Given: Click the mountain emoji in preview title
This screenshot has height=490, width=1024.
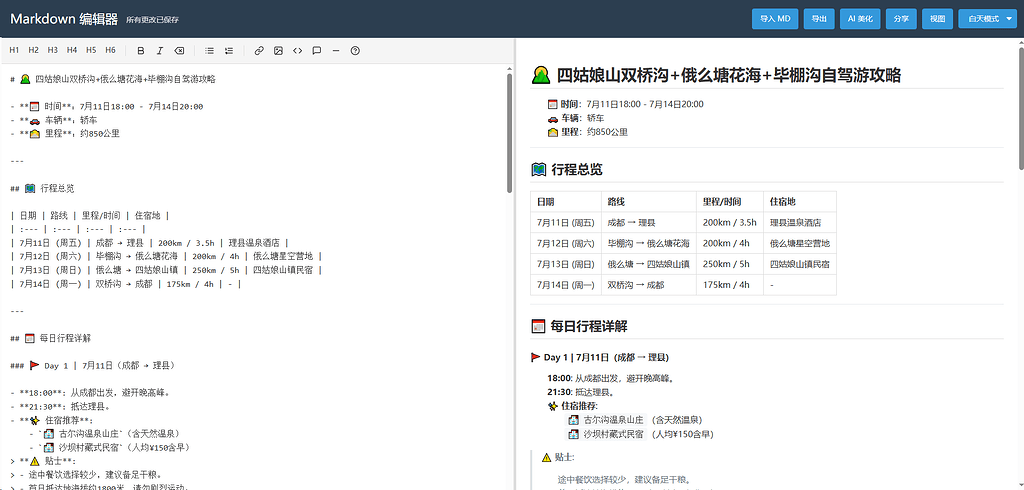Looking at the screenshot, I should pyautogui.click(x=541, y=76).
